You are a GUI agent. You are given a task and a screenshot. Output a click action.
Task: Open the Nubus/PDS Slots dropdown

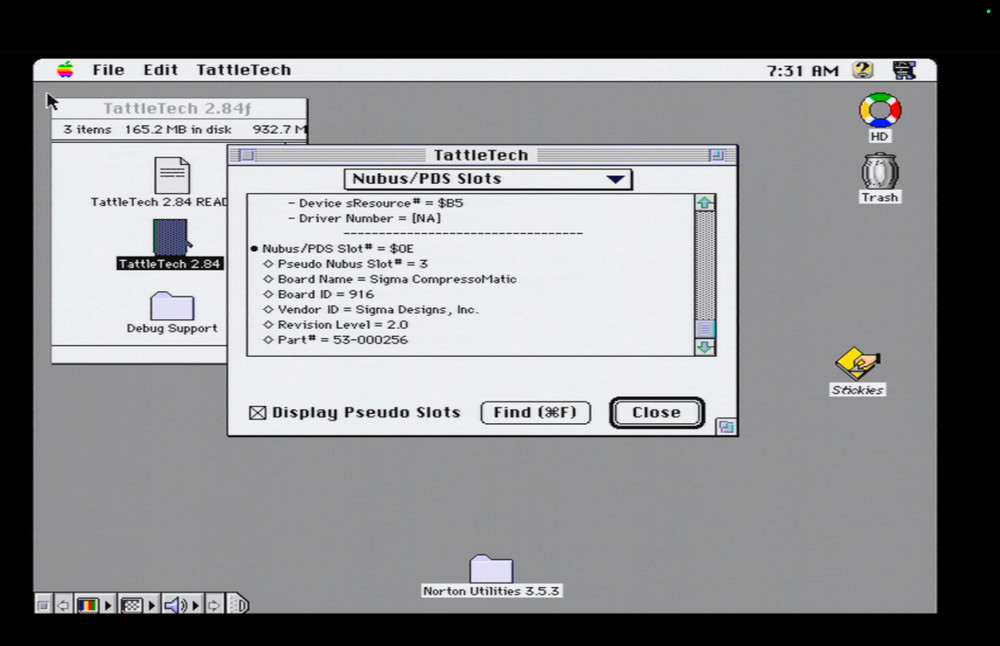(489, 179)
